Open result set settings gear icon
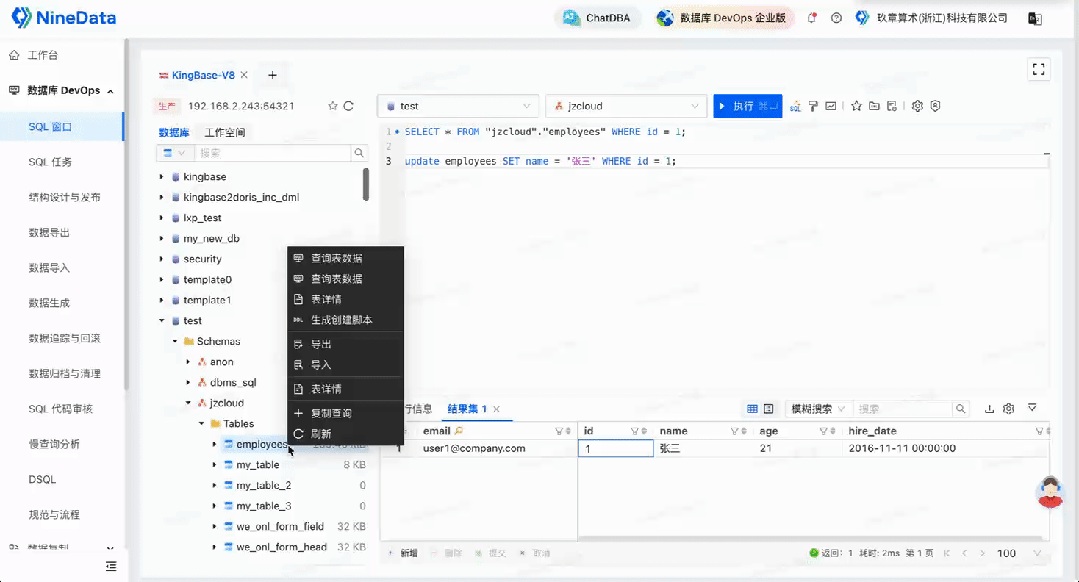Screen dimensions: 1079x582 (1009, 409)
